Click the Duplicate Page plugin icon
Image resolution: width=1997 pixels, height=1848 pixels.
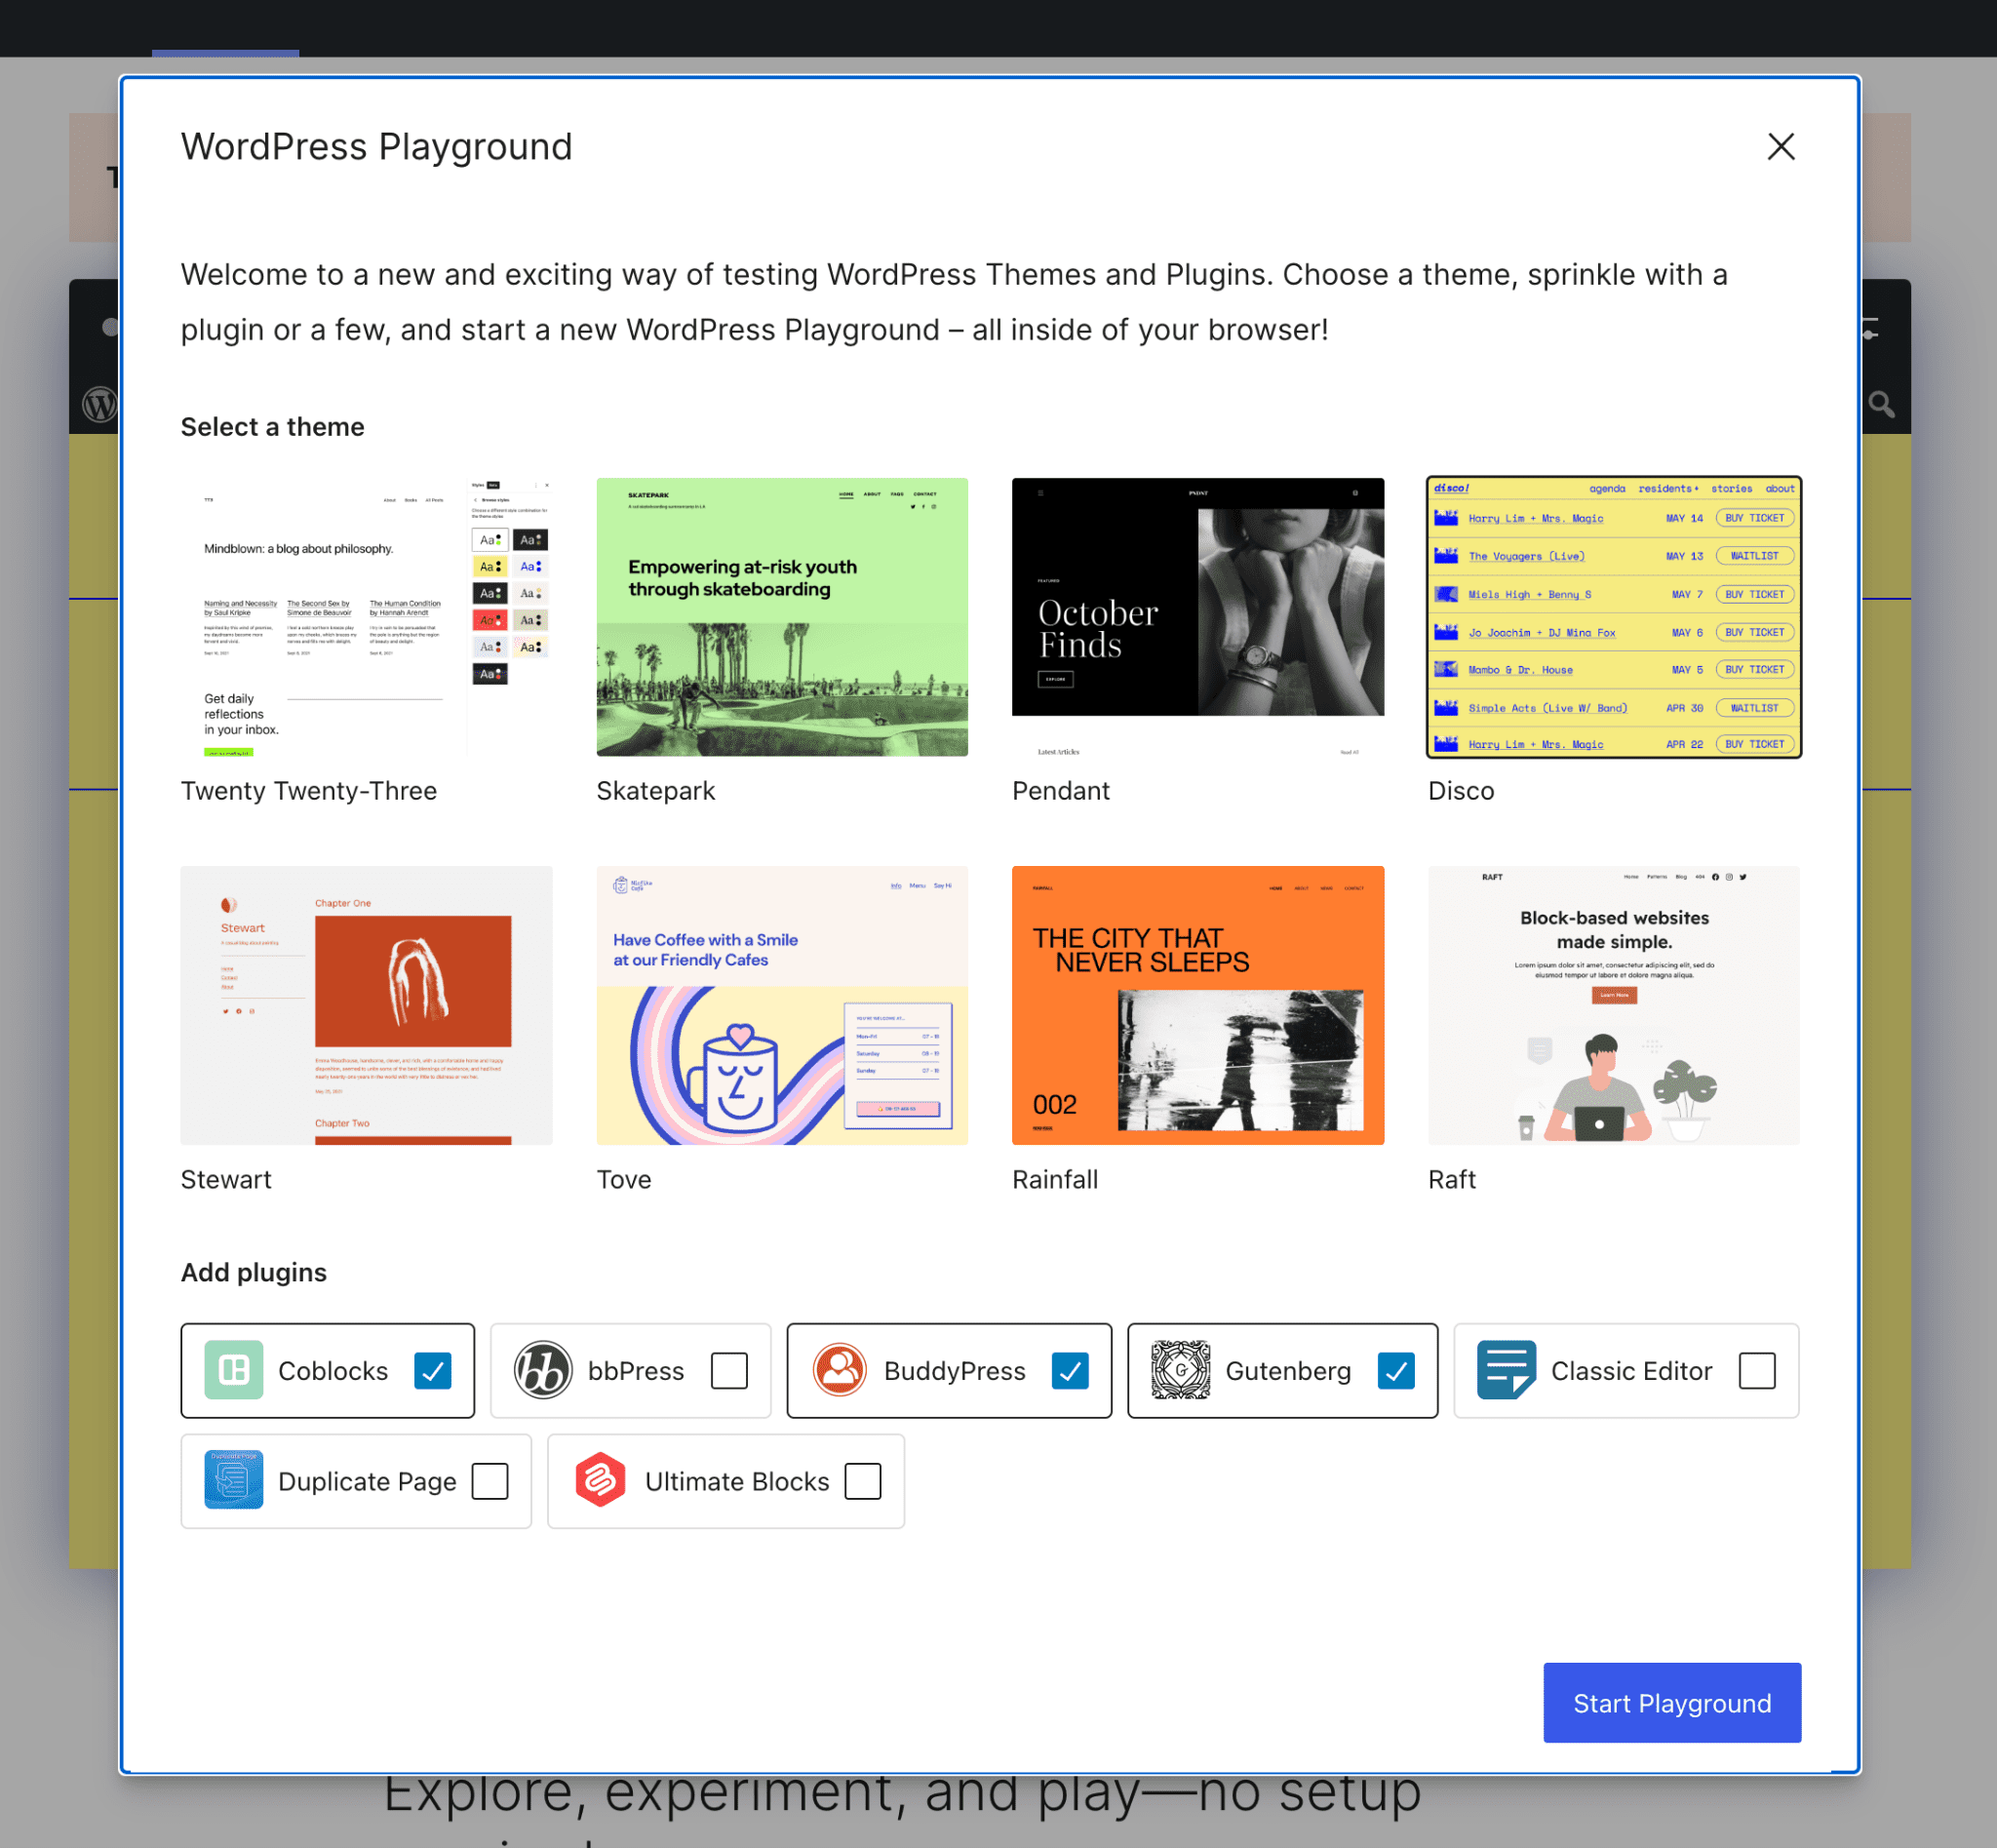pyautogui.click(x=233, y=1480)
